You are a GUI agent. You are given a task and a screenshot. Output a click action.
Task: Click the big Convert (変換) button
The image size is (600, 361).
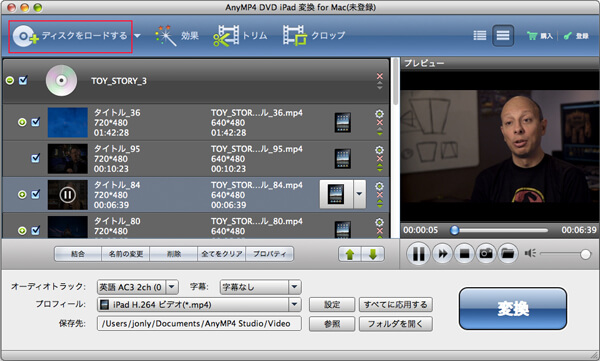513,309
